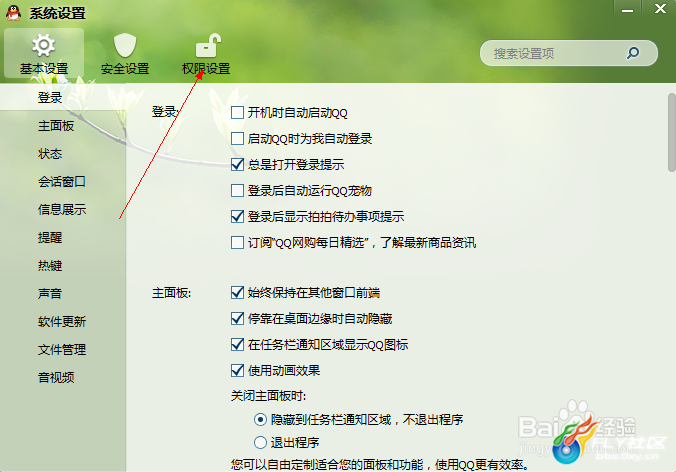Open the 热键 sidebar section

(50, 266)
